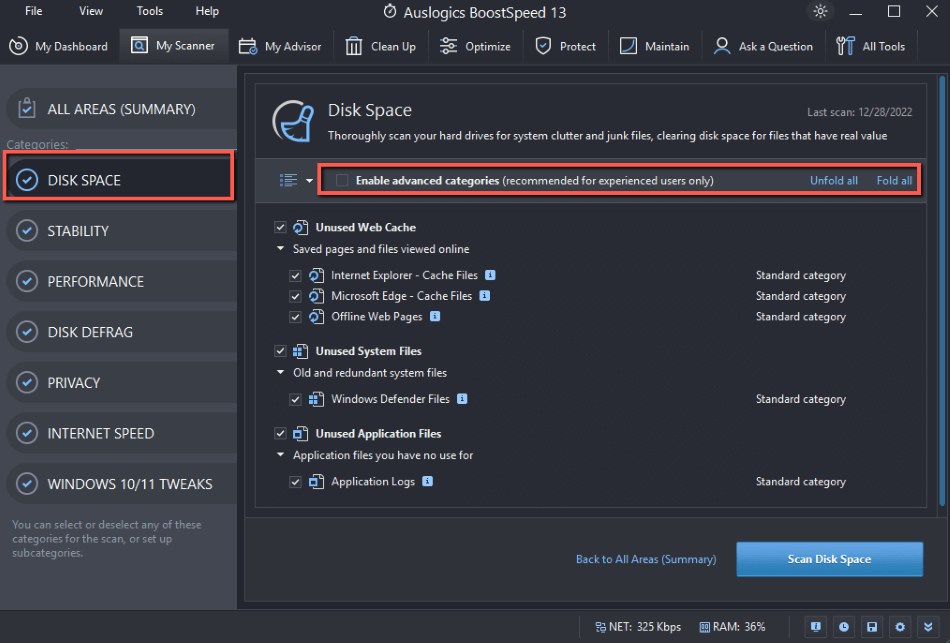Uncheck Application Logs checkbox
The image size is (950, 643).
(x=295, y=481)
